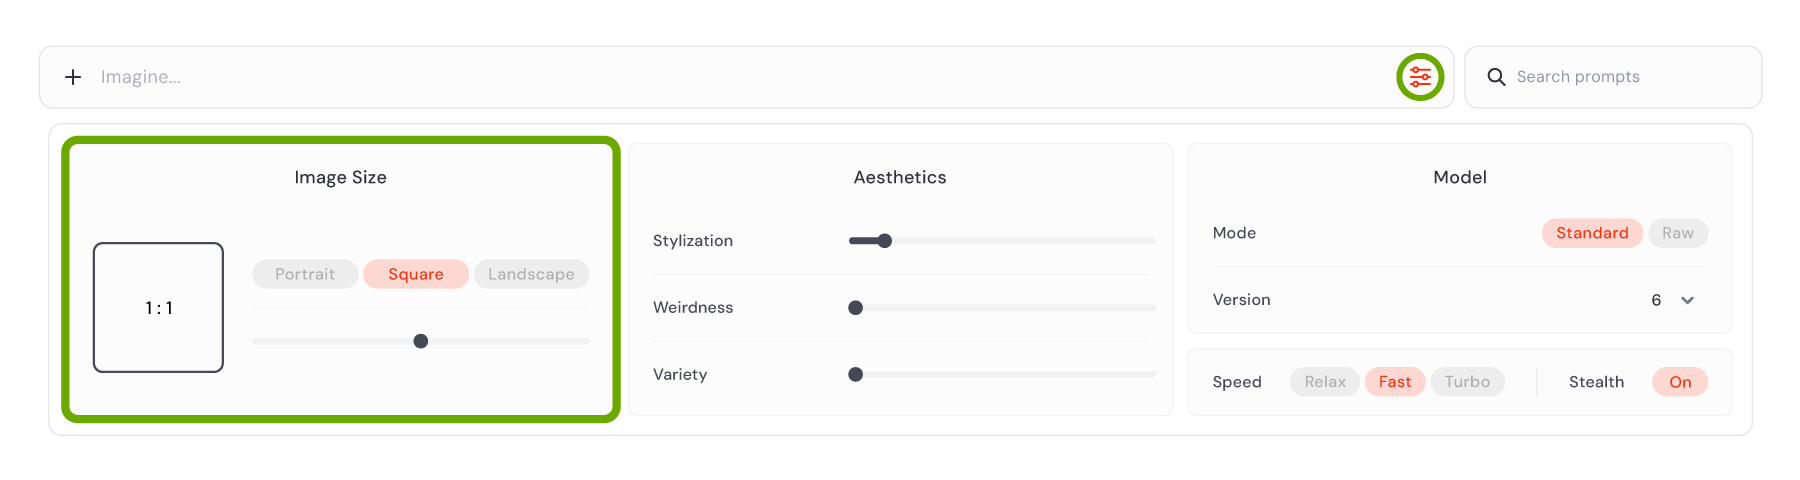This screenshot has width=1800, height=480.
Task: Select the Raw mode option
Action: (x=1678, y=233)
